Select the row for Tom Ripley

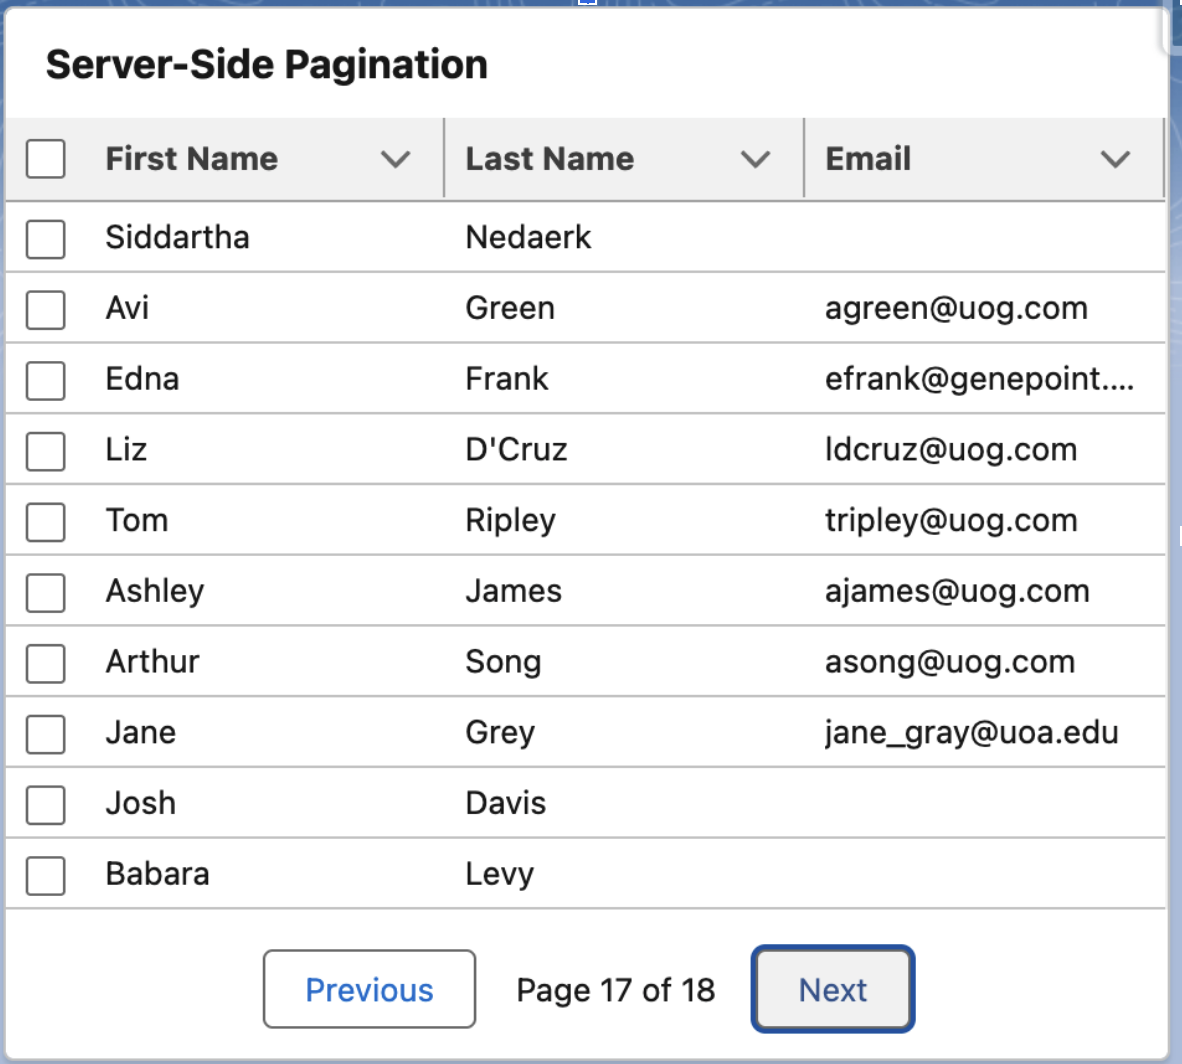click(45, 520)
